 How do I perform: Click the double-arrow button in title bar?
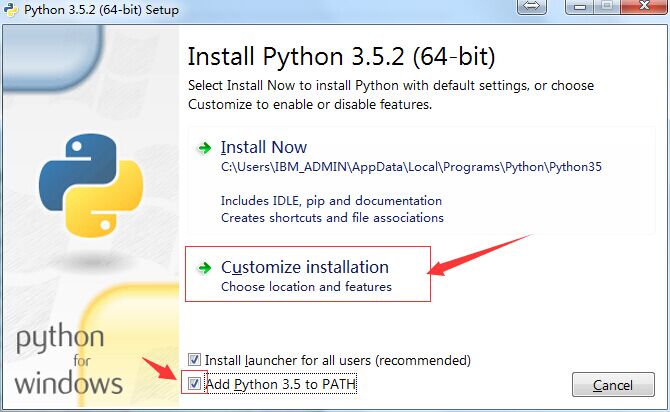531,6
